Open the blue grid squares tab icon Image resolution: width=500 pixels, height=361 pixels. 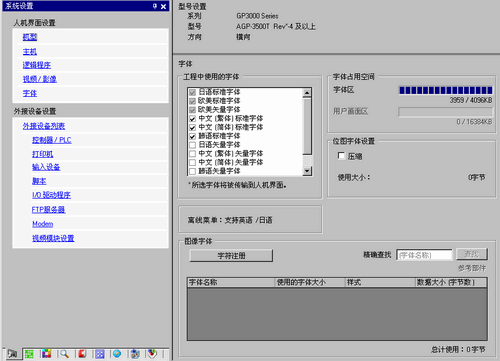pyautogui.click(x=100, y=354)
